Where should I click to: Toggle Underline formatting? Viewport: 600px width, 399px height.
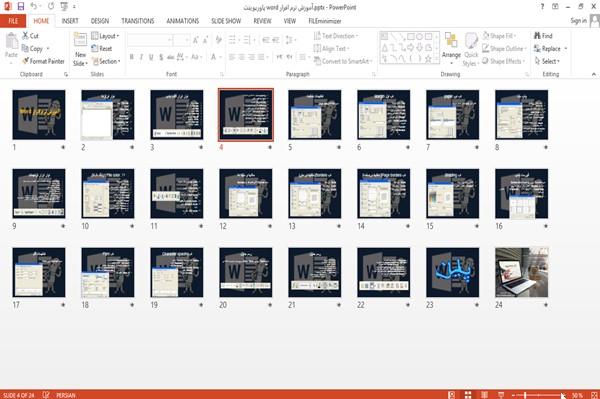151,57
